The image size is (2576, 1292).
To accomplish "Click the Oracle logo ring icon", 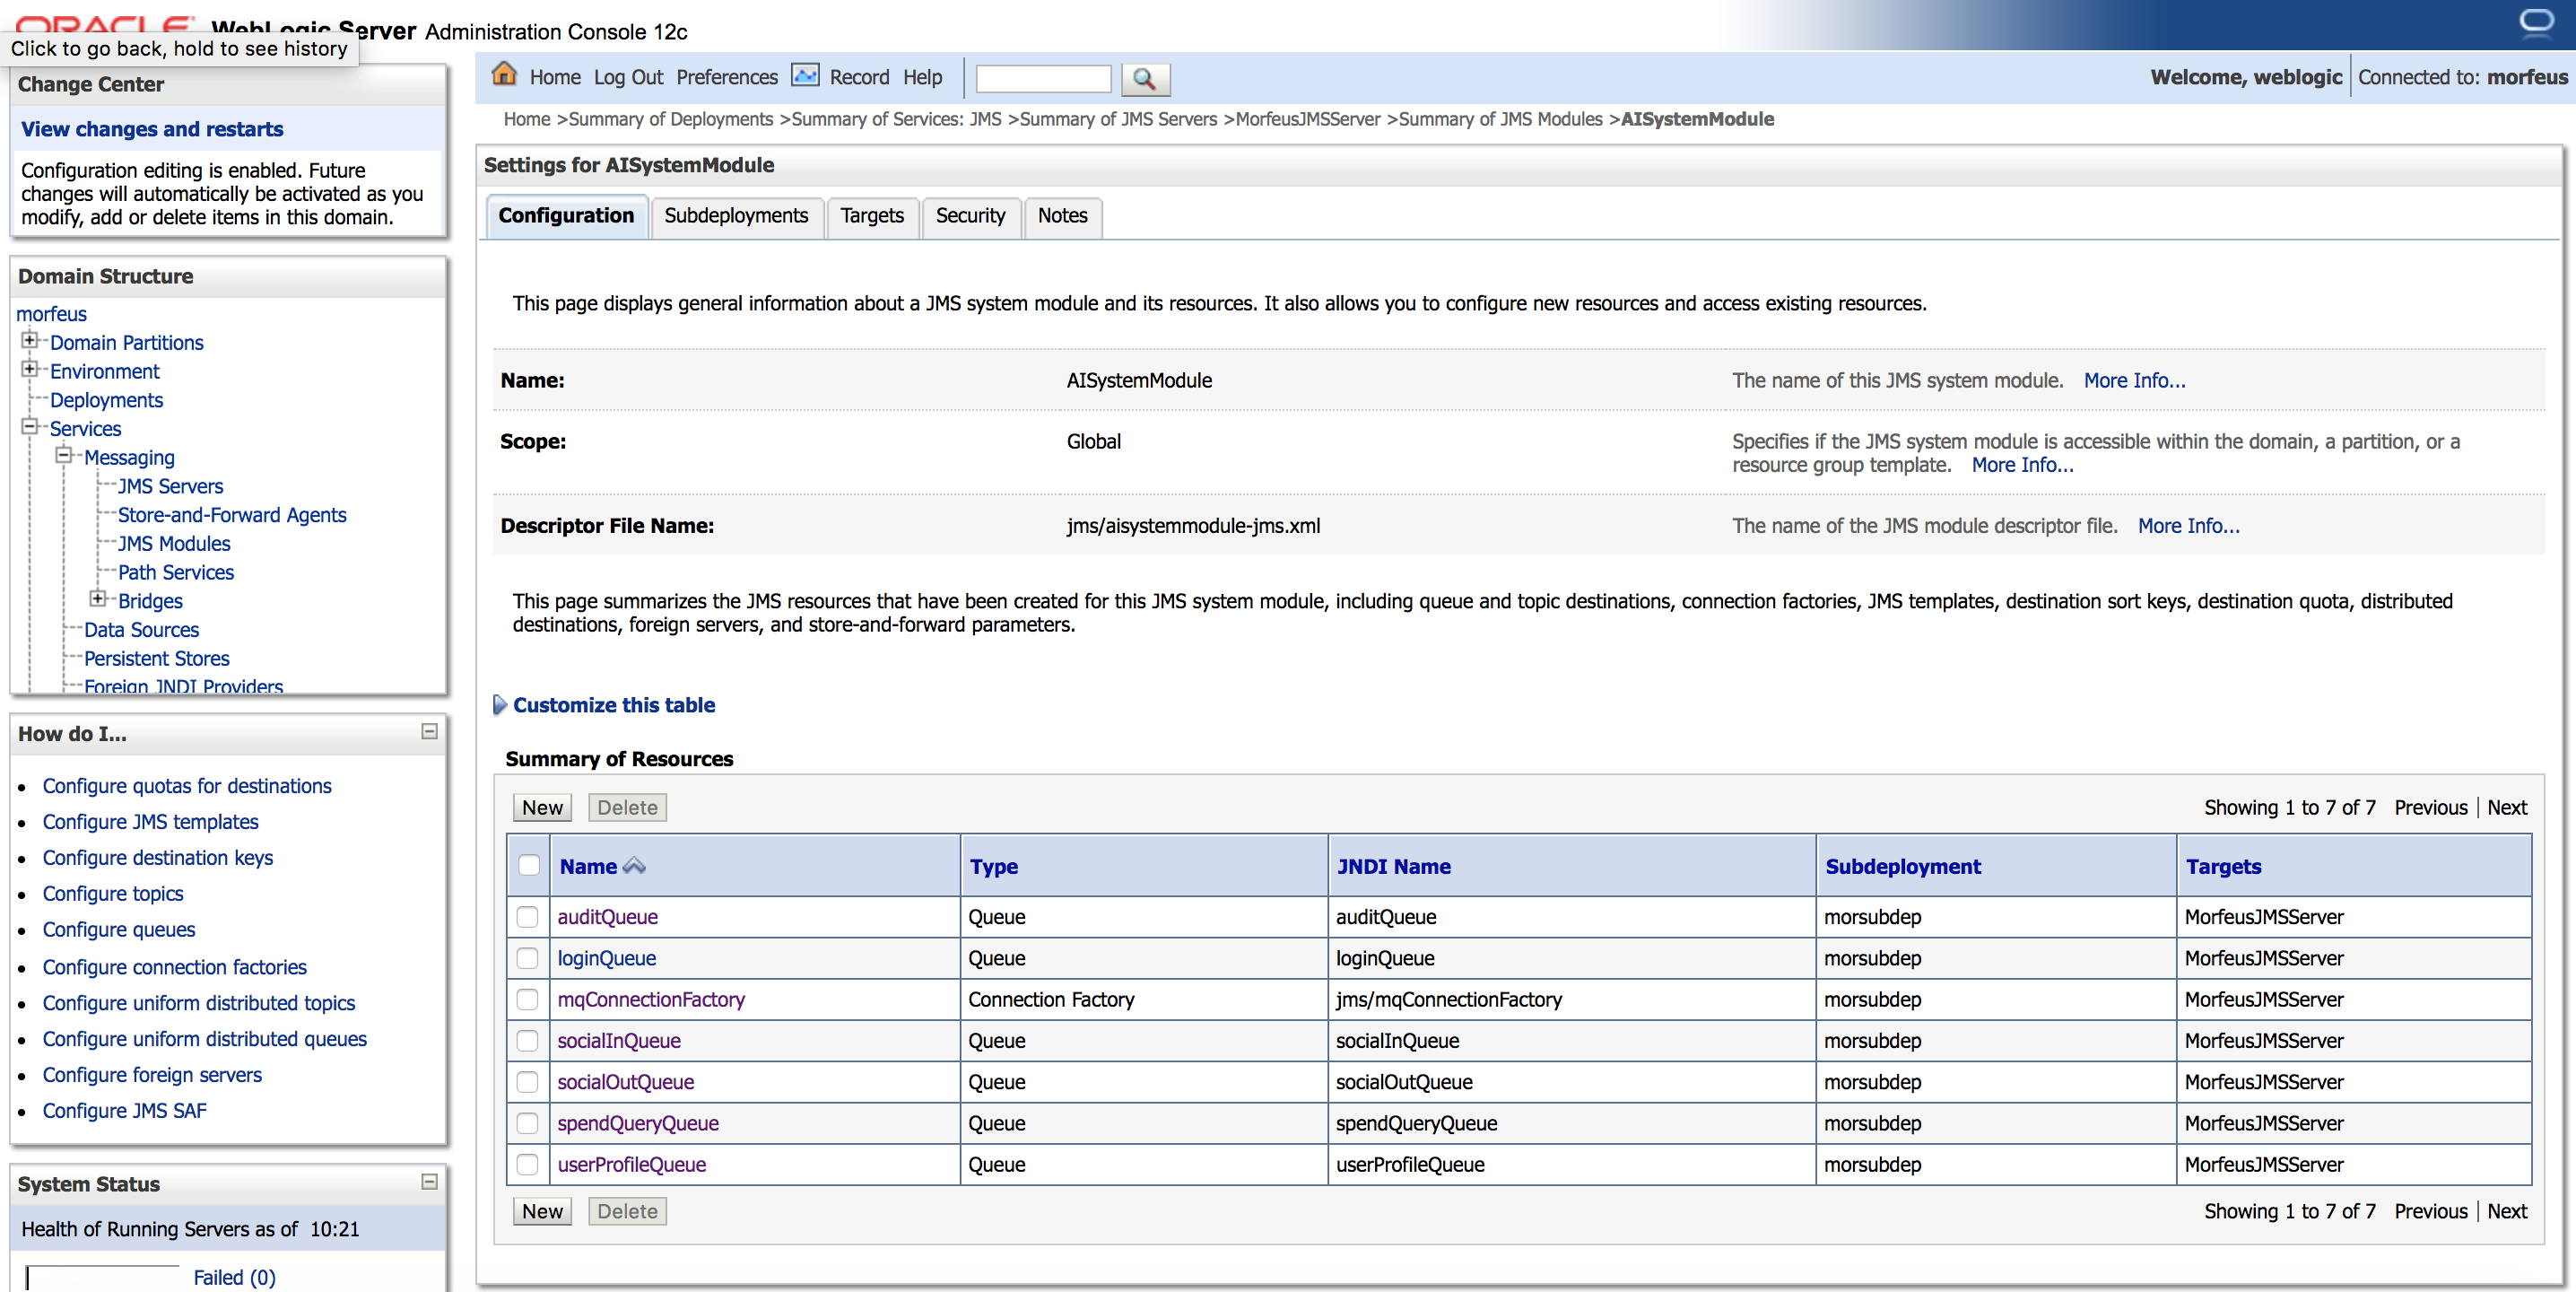I will tap(2536, 21).
